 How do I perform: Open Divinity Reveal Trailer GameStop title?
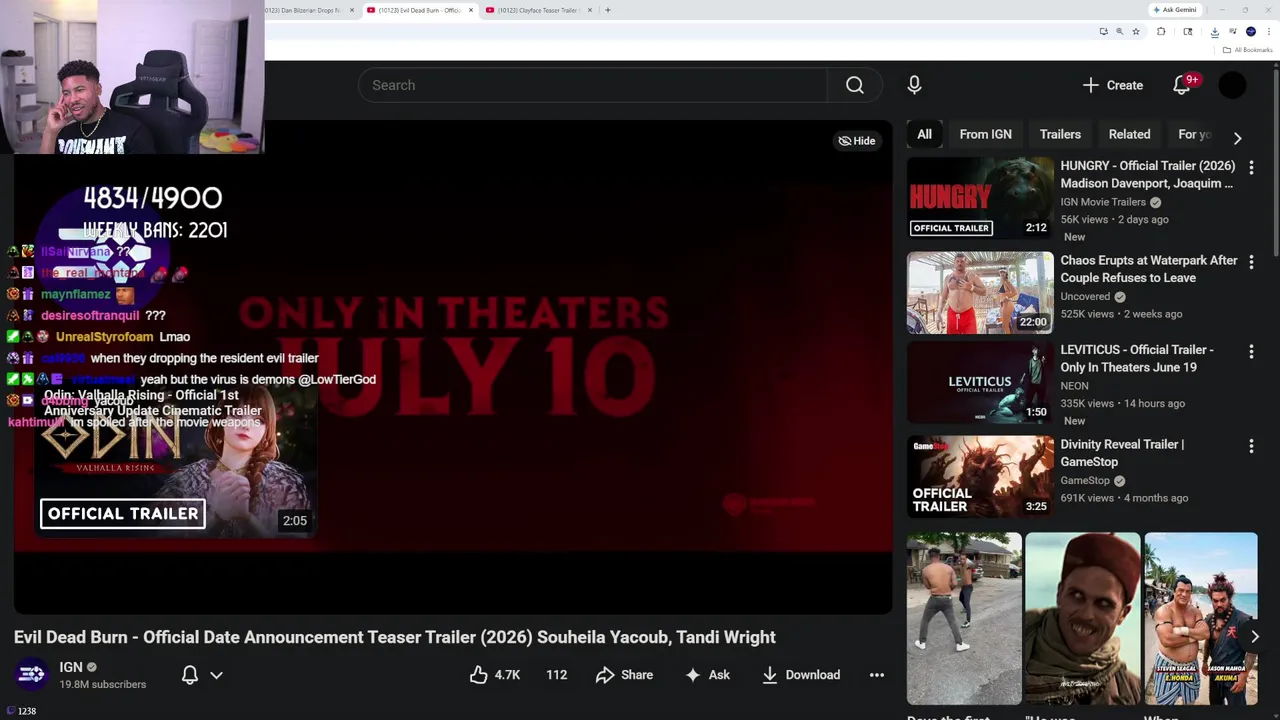click(1122, 453)
